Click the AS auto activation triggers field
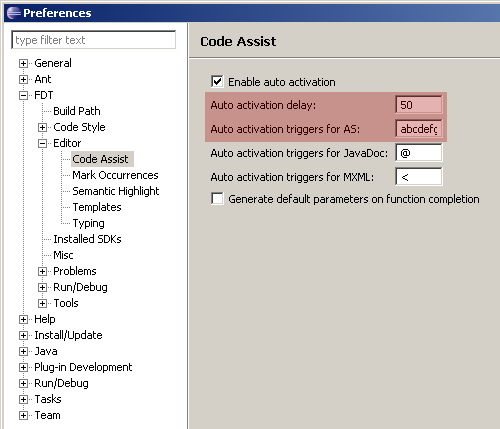 (419, 129)
